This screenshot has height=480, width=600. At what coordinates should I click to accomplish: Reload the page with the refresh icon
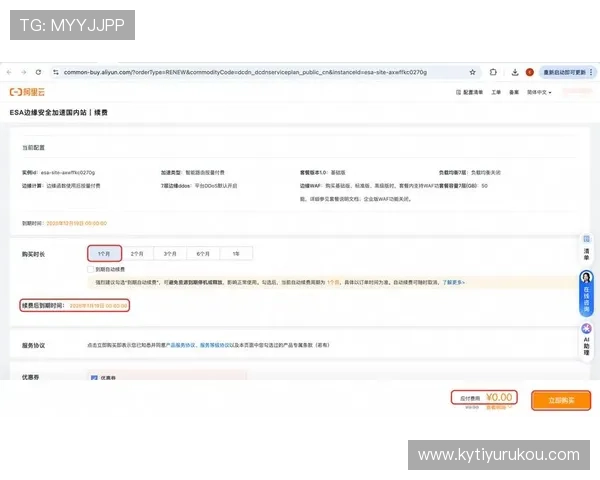click(39, 73)
